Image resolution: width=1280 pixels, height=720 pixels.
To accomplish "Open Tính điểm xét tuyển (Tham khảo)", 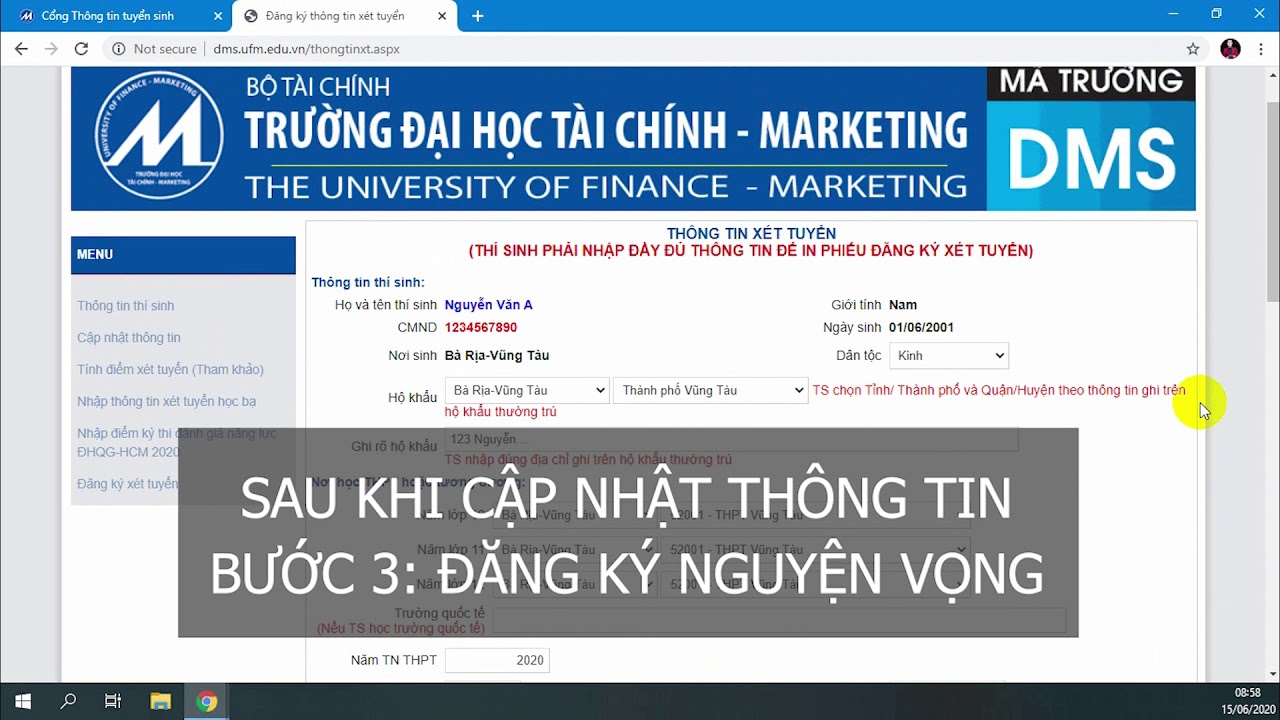I will coord(171,370).
